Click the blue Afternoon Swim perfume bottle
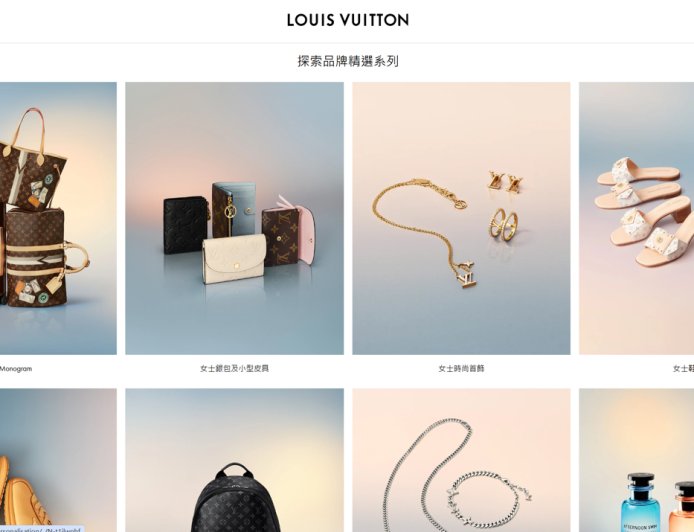 (641, 503)
